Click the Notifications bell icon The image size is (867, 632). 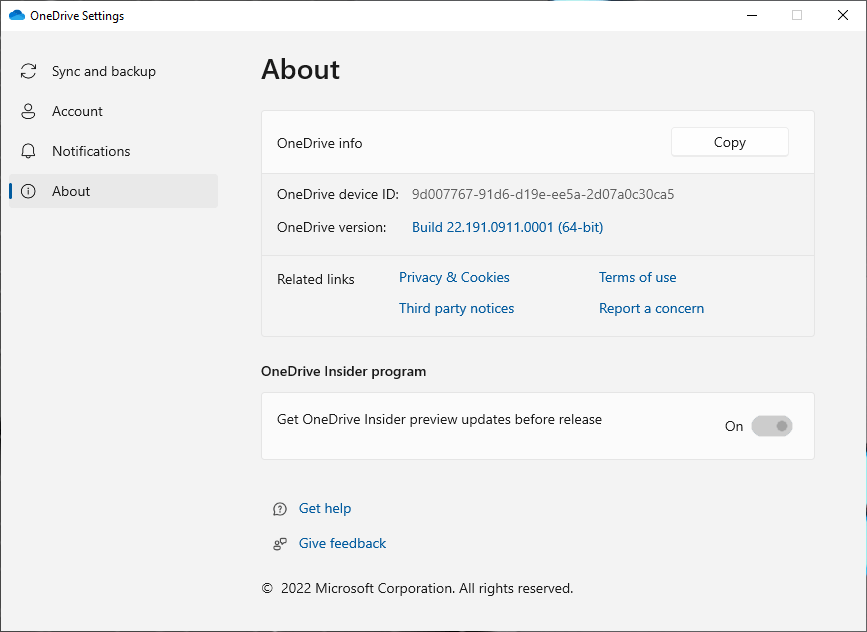[x=28, y=151]
